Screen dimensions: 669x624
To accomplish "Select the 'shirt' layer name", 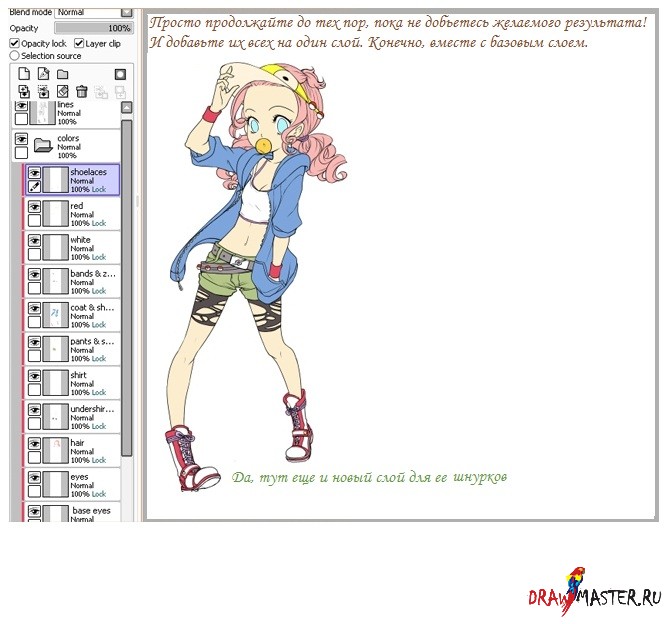I will 79,375.
